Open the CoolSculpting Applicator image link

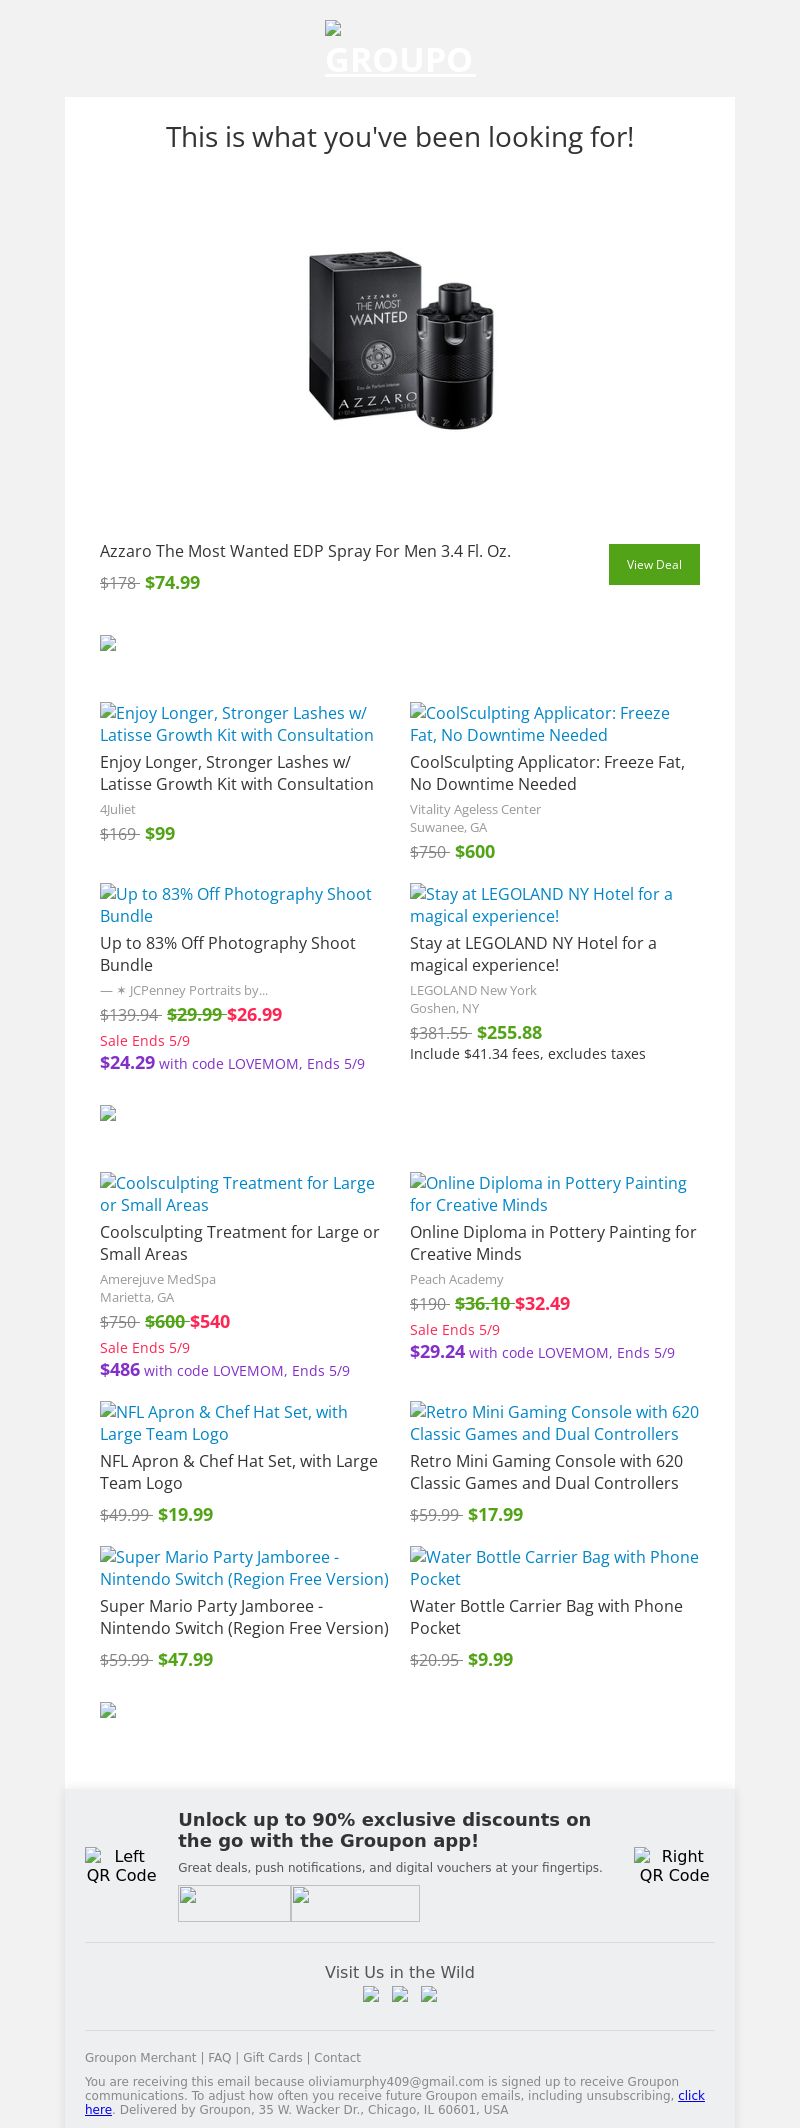point(540,724)
